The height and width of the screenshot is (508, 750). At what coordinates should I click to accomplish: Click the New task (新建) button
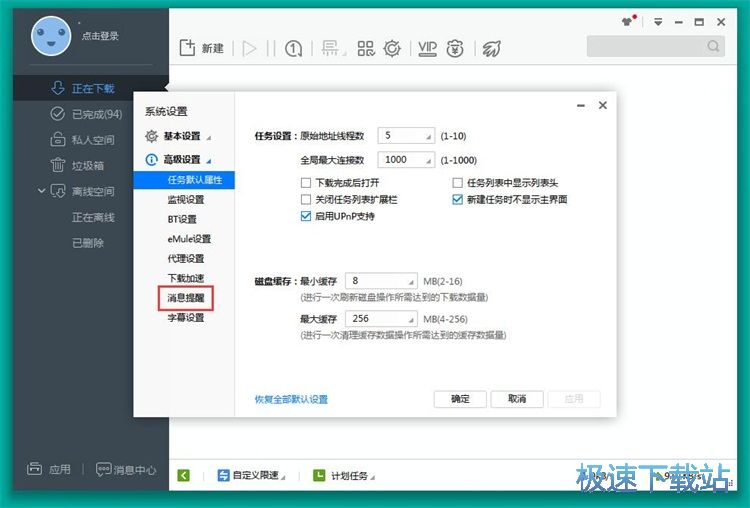point(201,48)
